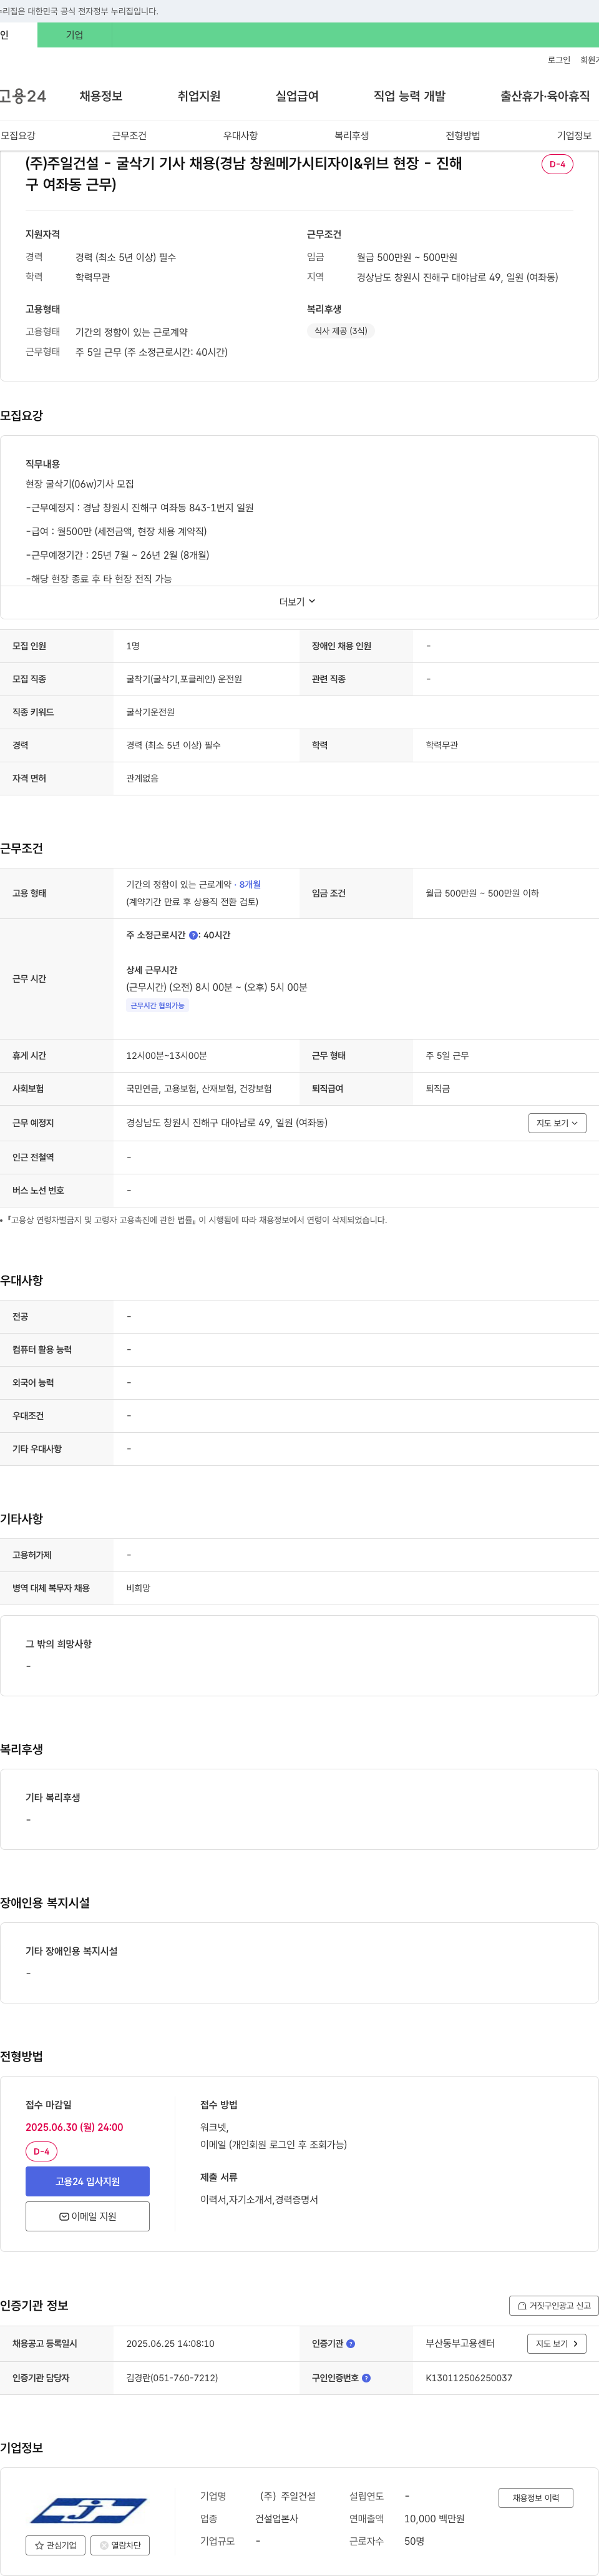The height and width of the screenshot is (2576, 599).
Task: Jump to 기업정보 section tab
Action: click(574, 136)
